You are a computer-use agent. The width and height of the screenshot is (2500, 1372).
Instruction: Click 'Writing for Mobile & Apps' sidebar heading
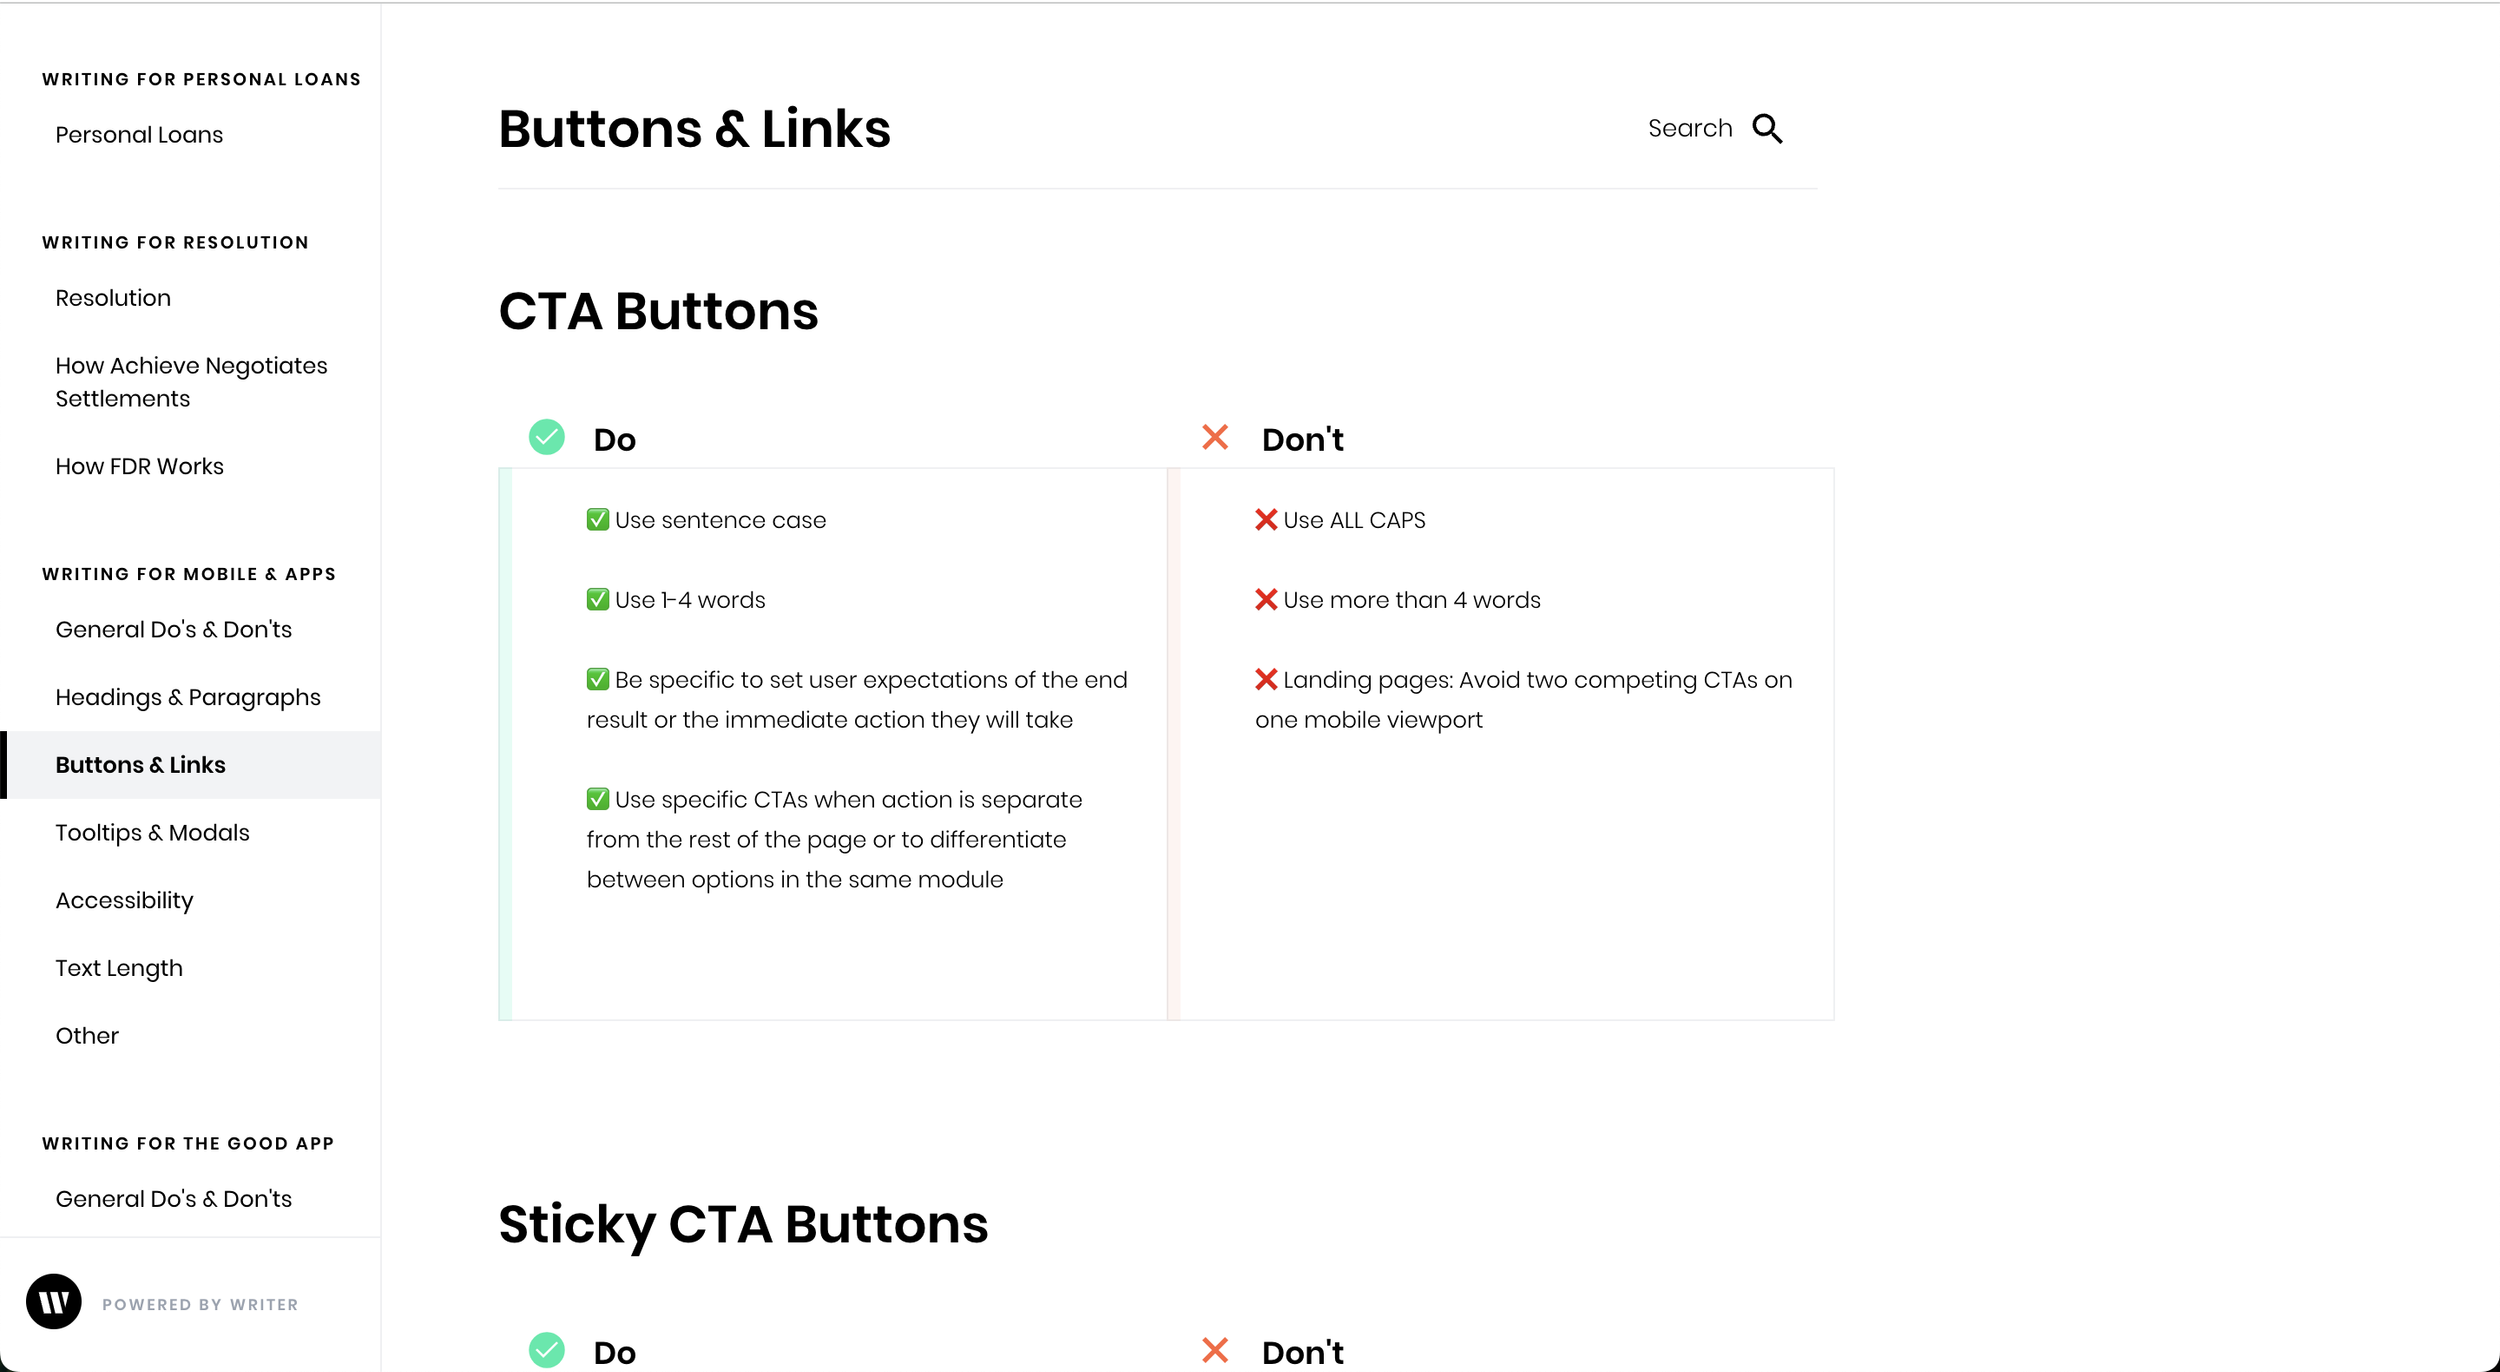pyautogui.click(x=189, y=574)
